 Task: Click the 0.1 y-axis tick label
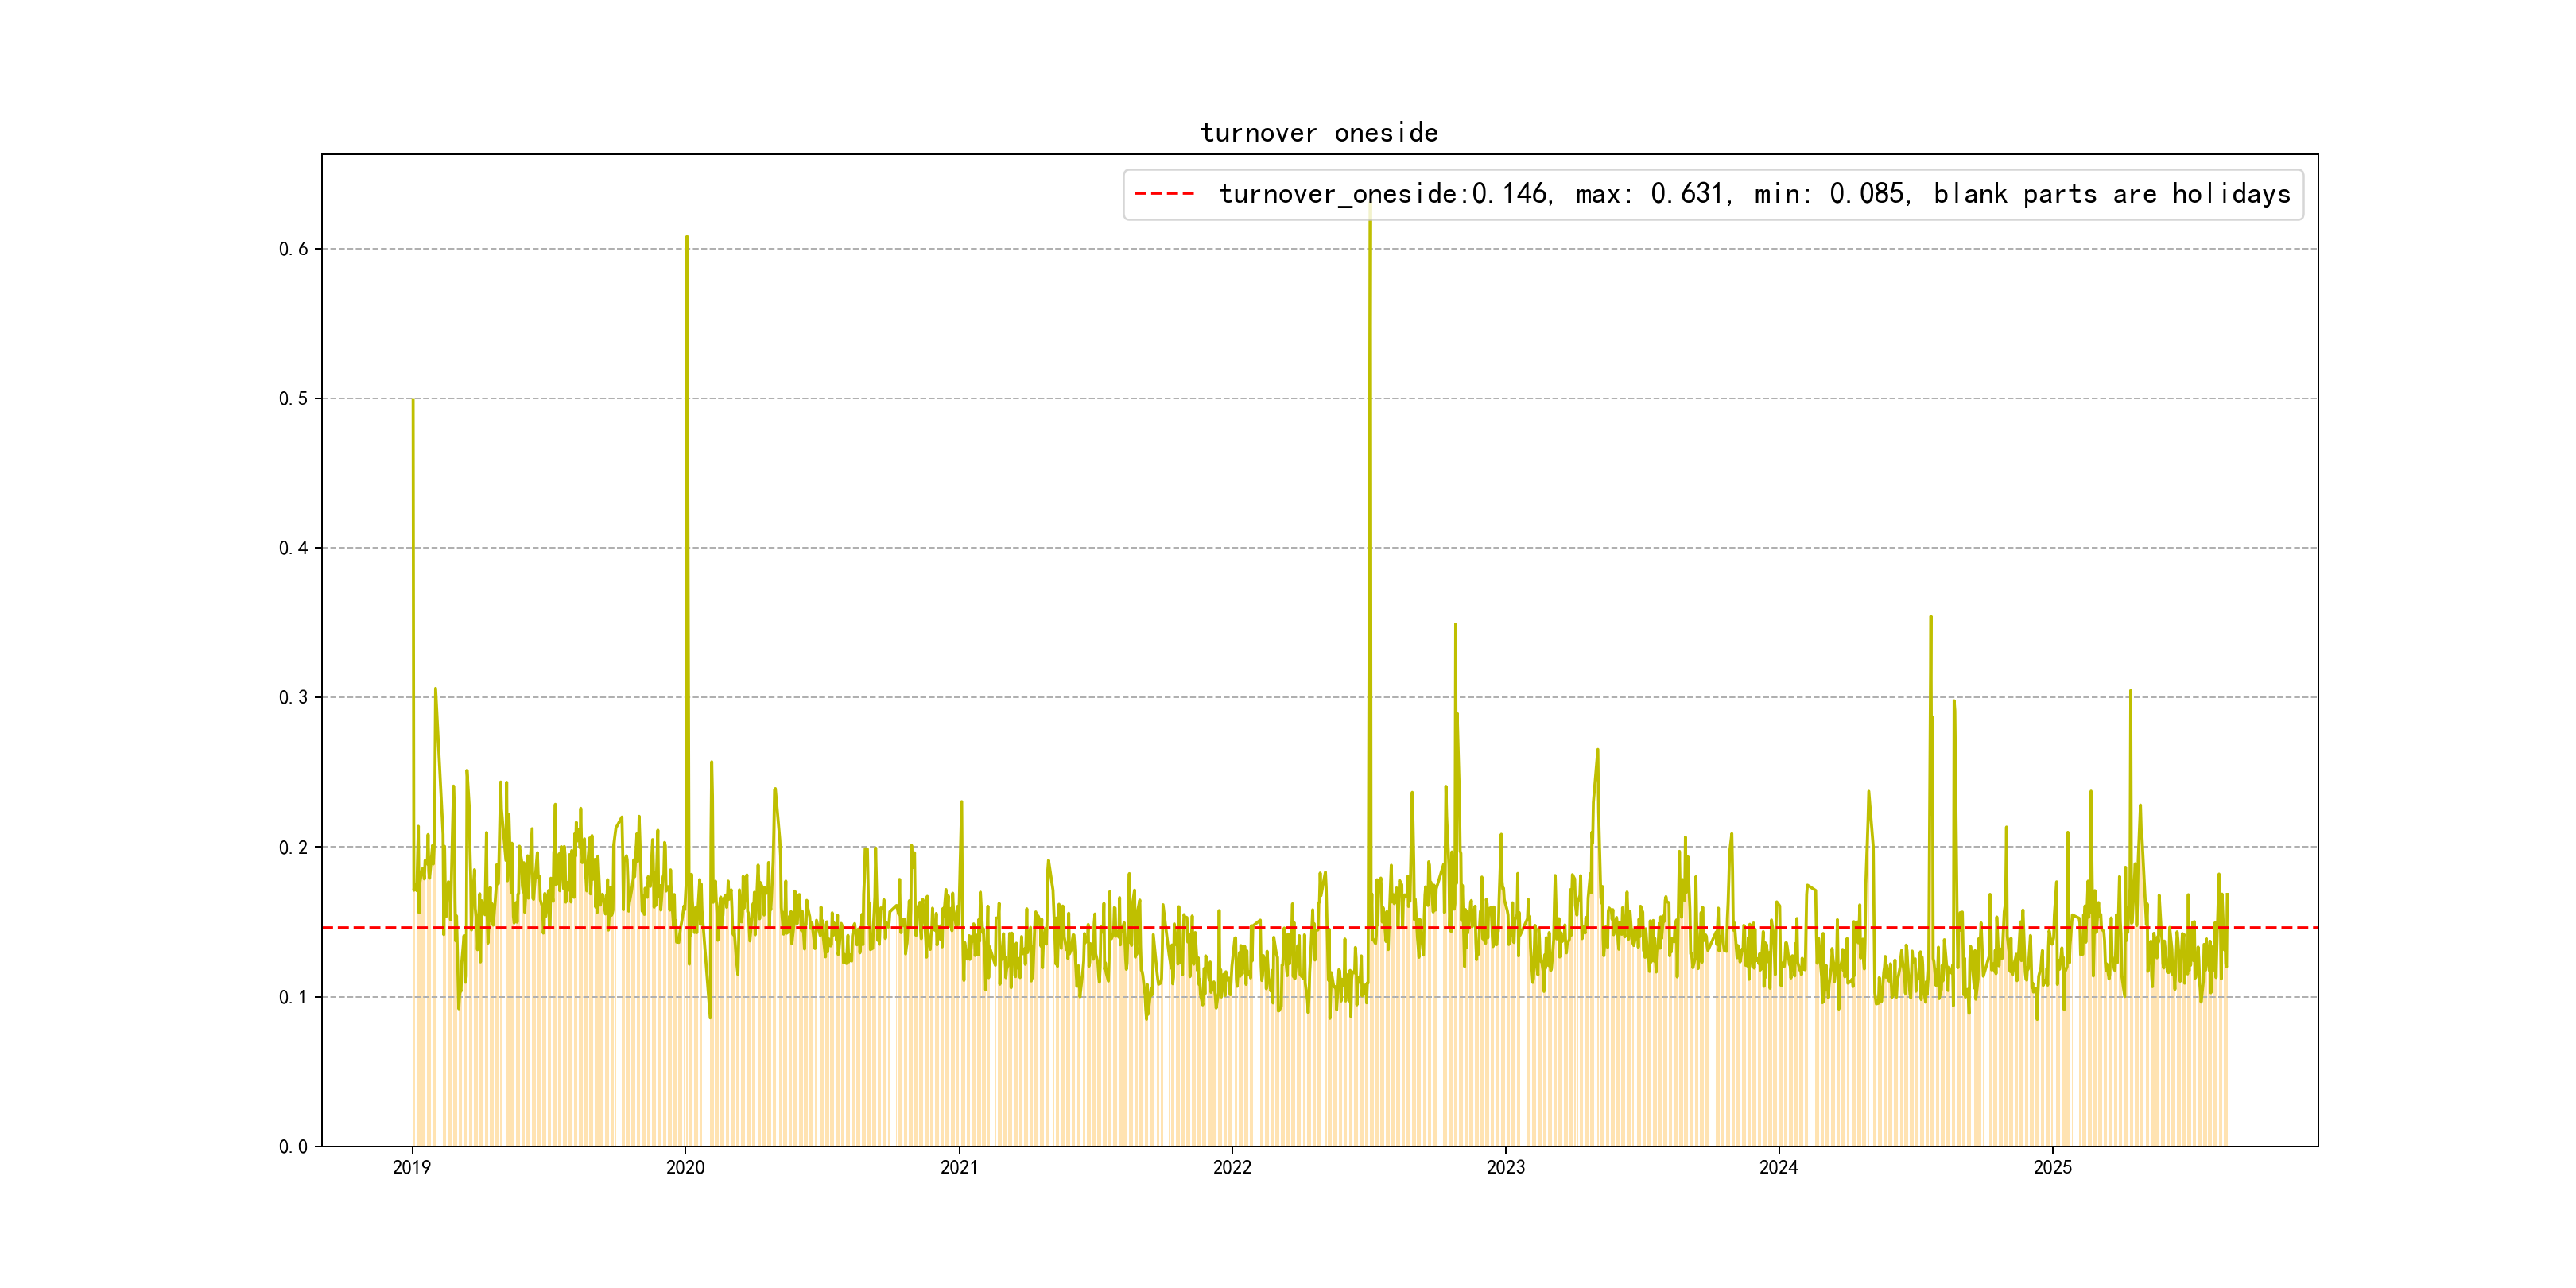pyautogui.click(x=293, y=997)
